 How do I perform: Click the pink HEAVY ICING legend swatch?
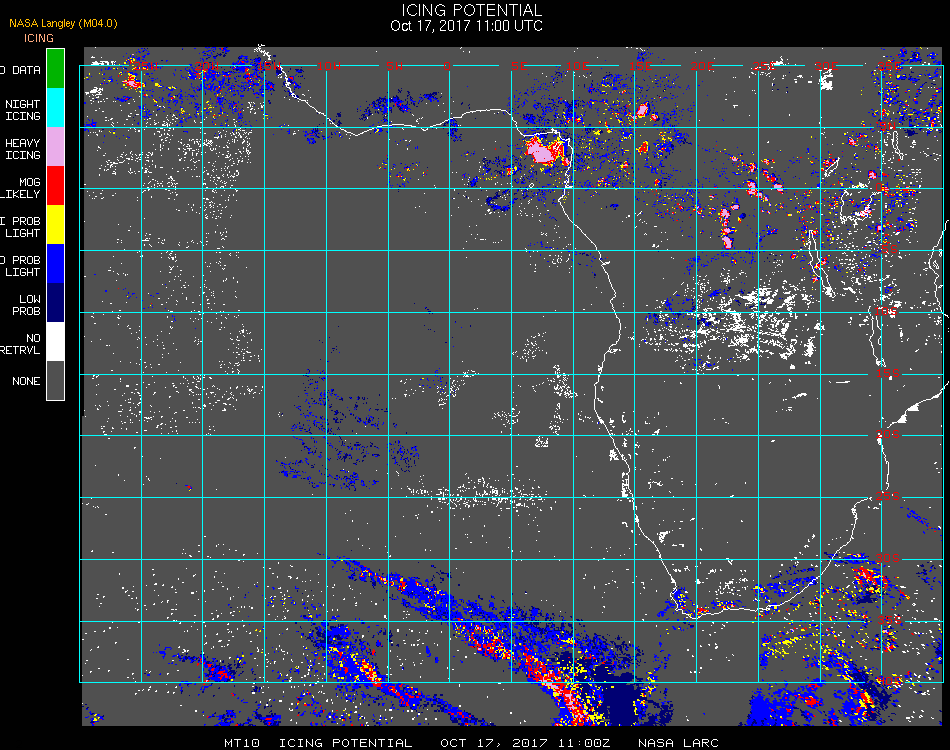pos(55,147)
